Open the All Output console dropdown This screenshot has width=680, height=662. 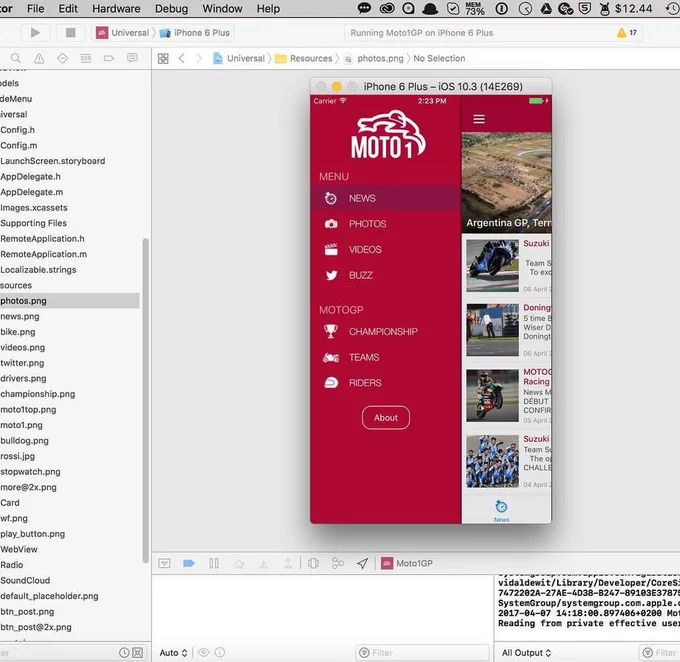(x=526, y=652)
